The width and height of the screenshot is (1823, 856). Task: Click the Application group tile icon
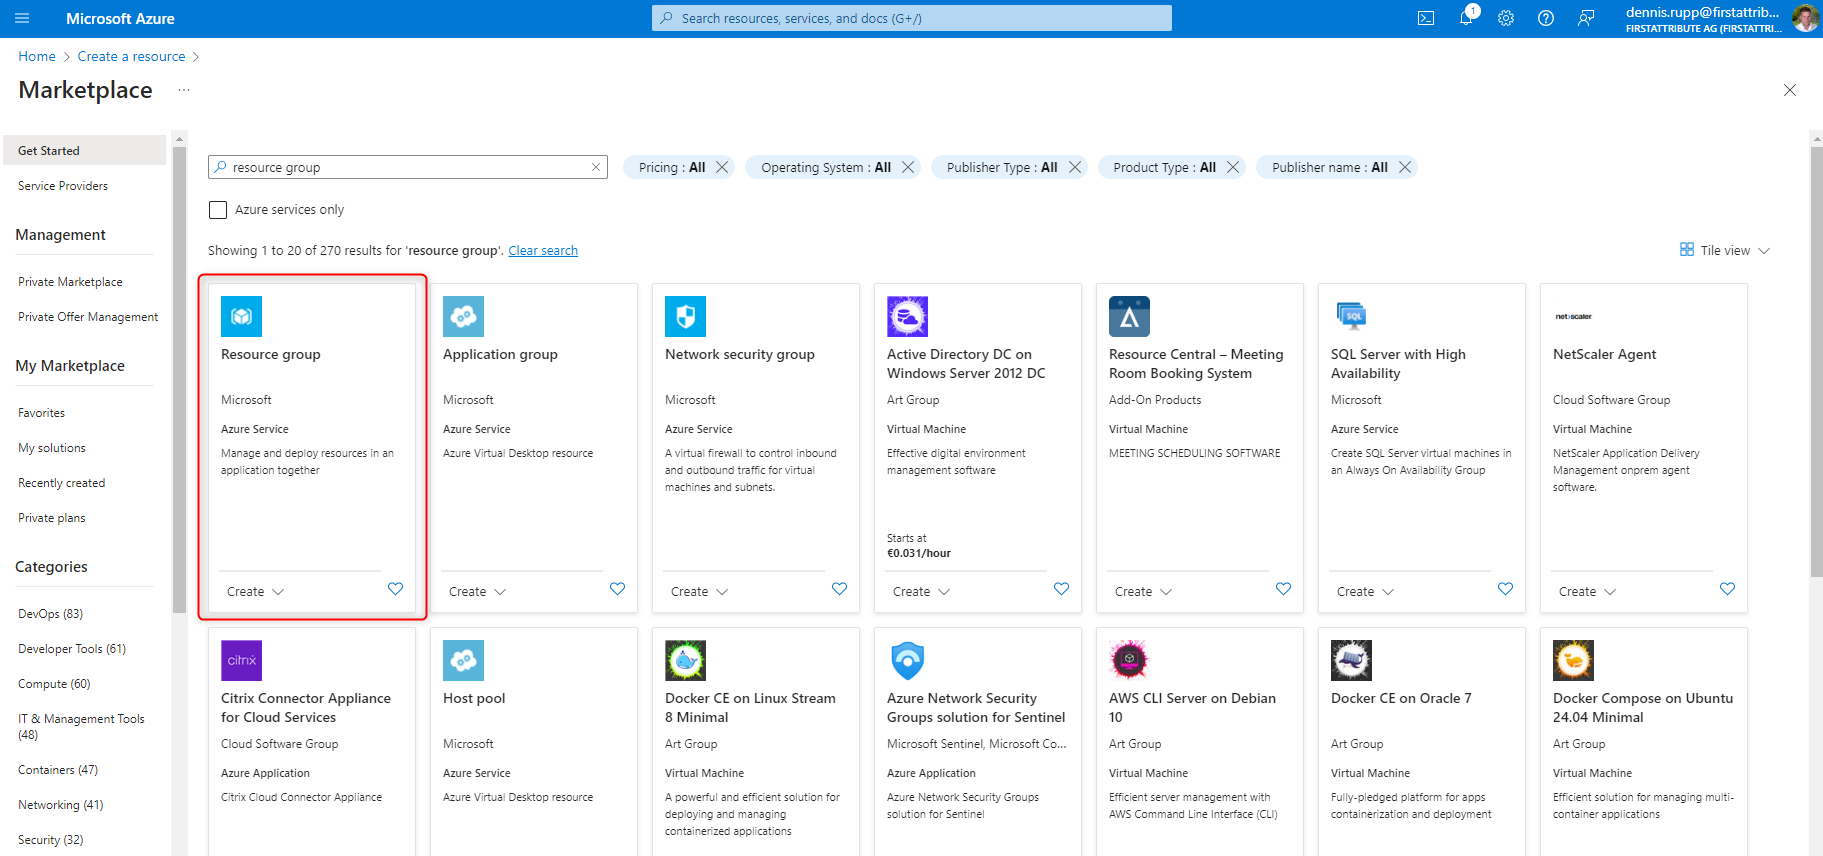(x=463, y=316)
